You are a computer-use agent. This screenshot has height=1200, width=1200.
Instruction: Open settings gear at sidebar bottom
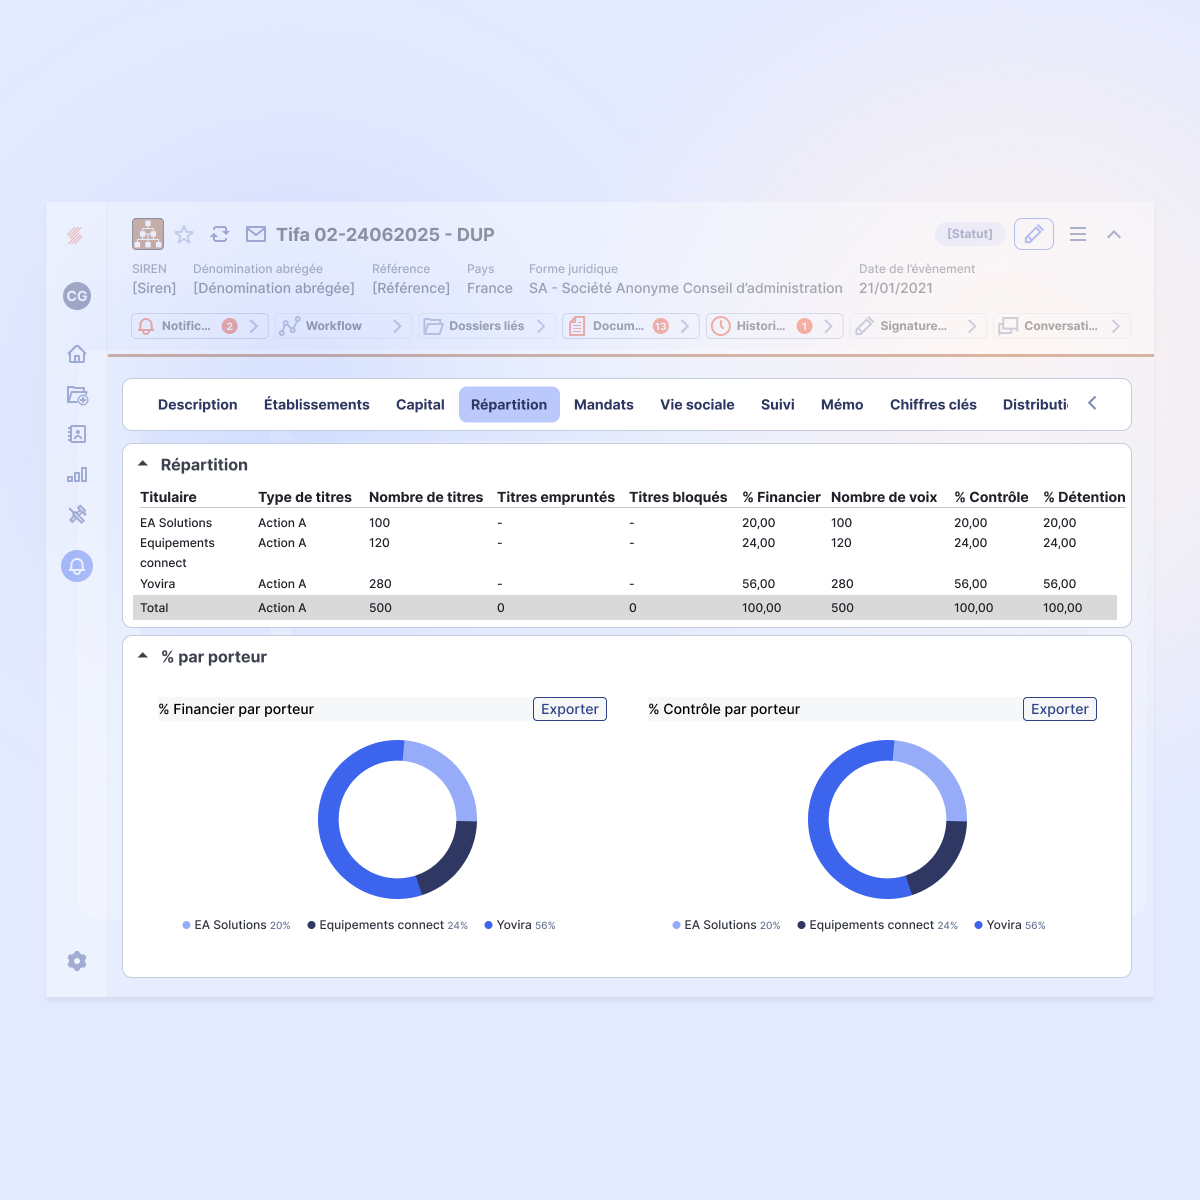pyautogui.click(x=77, y=961)
